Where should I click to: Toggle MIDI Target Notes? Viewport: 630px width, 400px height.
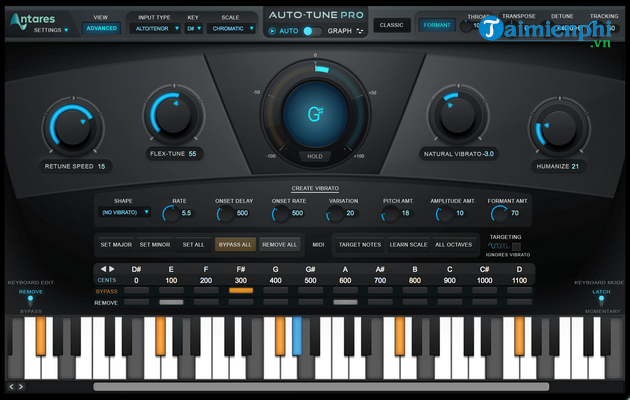[360, 245]
